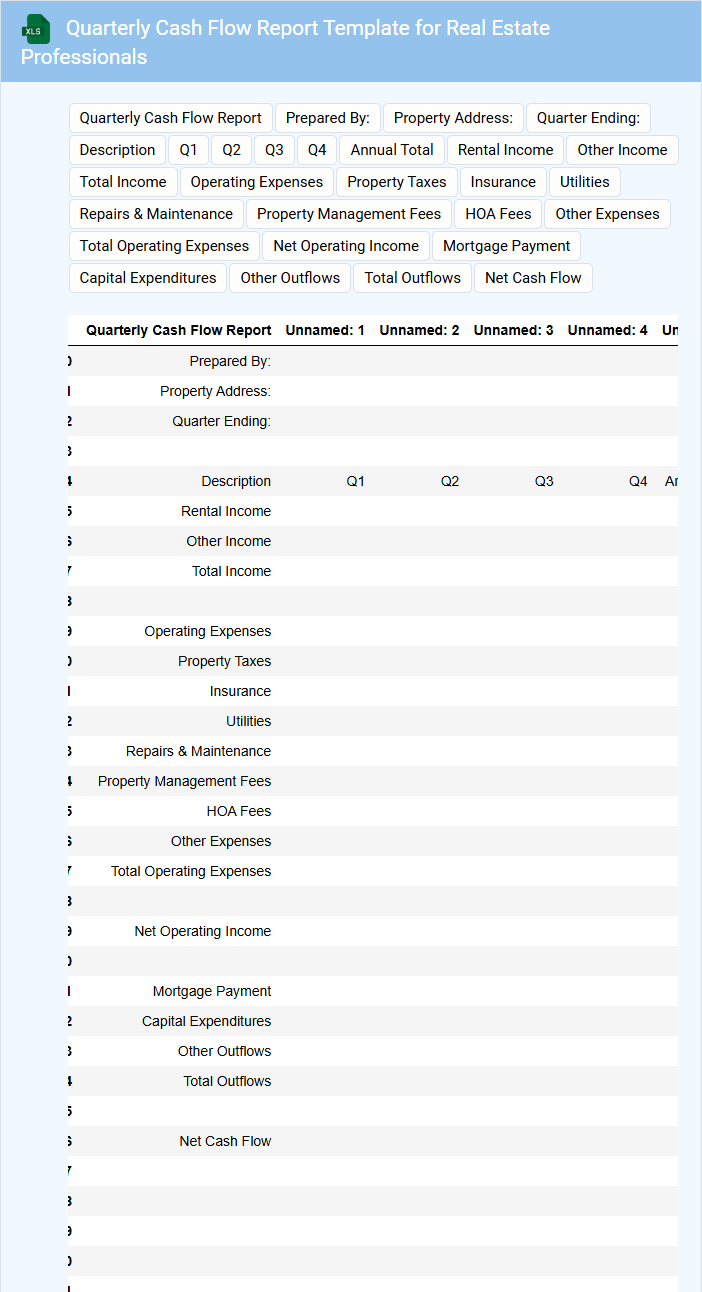Select the Property Address: tag
Viewport: 702px width, 1292px height.
(453, 118)
